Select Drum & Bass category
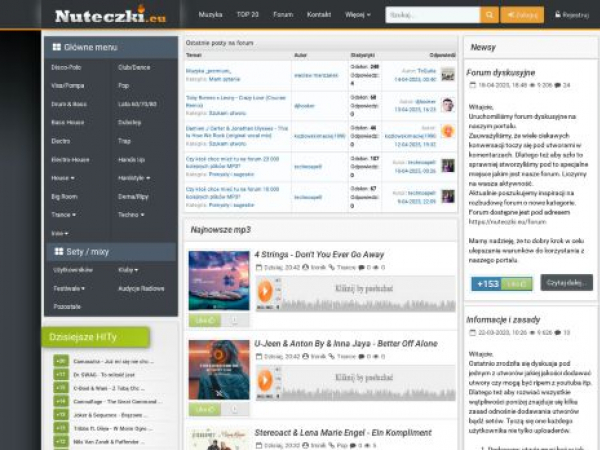This screenshot has height=450, width=600. click(x=69, y=104)
